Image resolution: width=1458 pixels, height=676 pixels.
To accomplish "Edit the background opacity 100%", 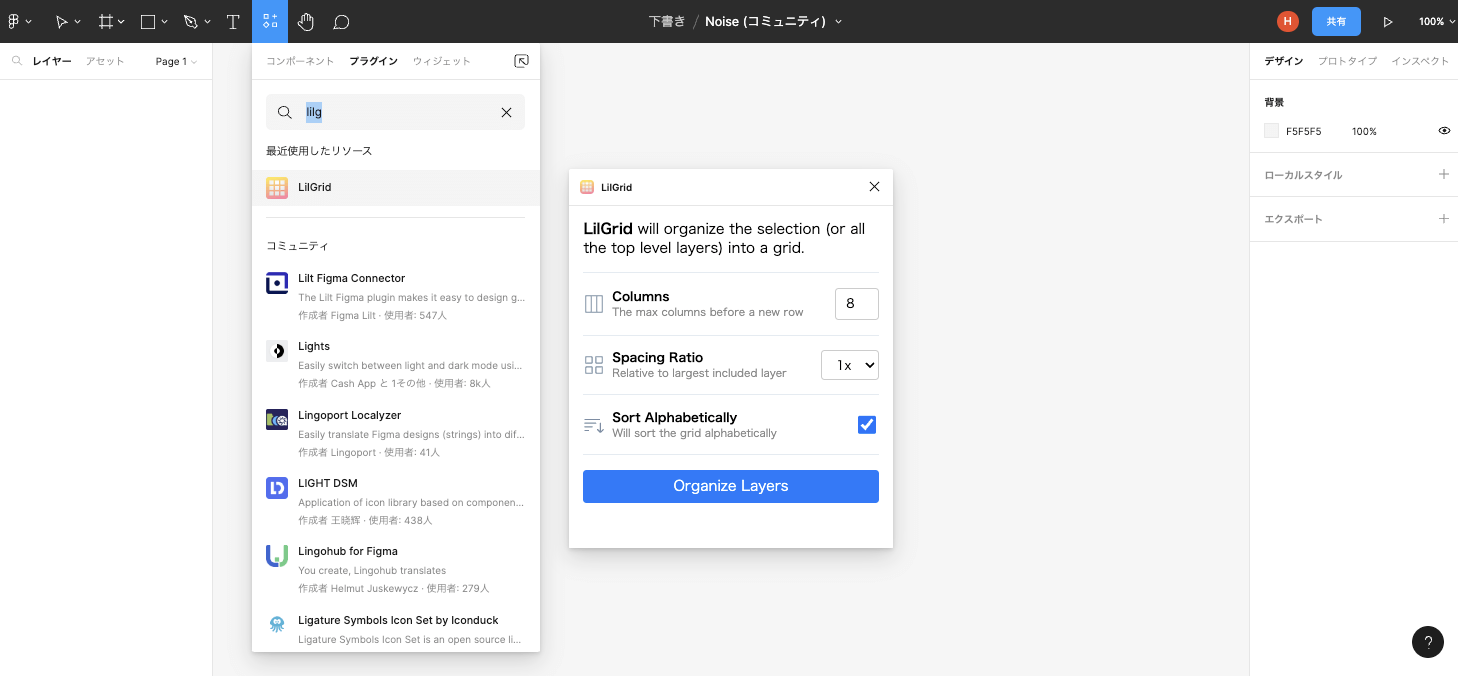I will (1364, 131).
